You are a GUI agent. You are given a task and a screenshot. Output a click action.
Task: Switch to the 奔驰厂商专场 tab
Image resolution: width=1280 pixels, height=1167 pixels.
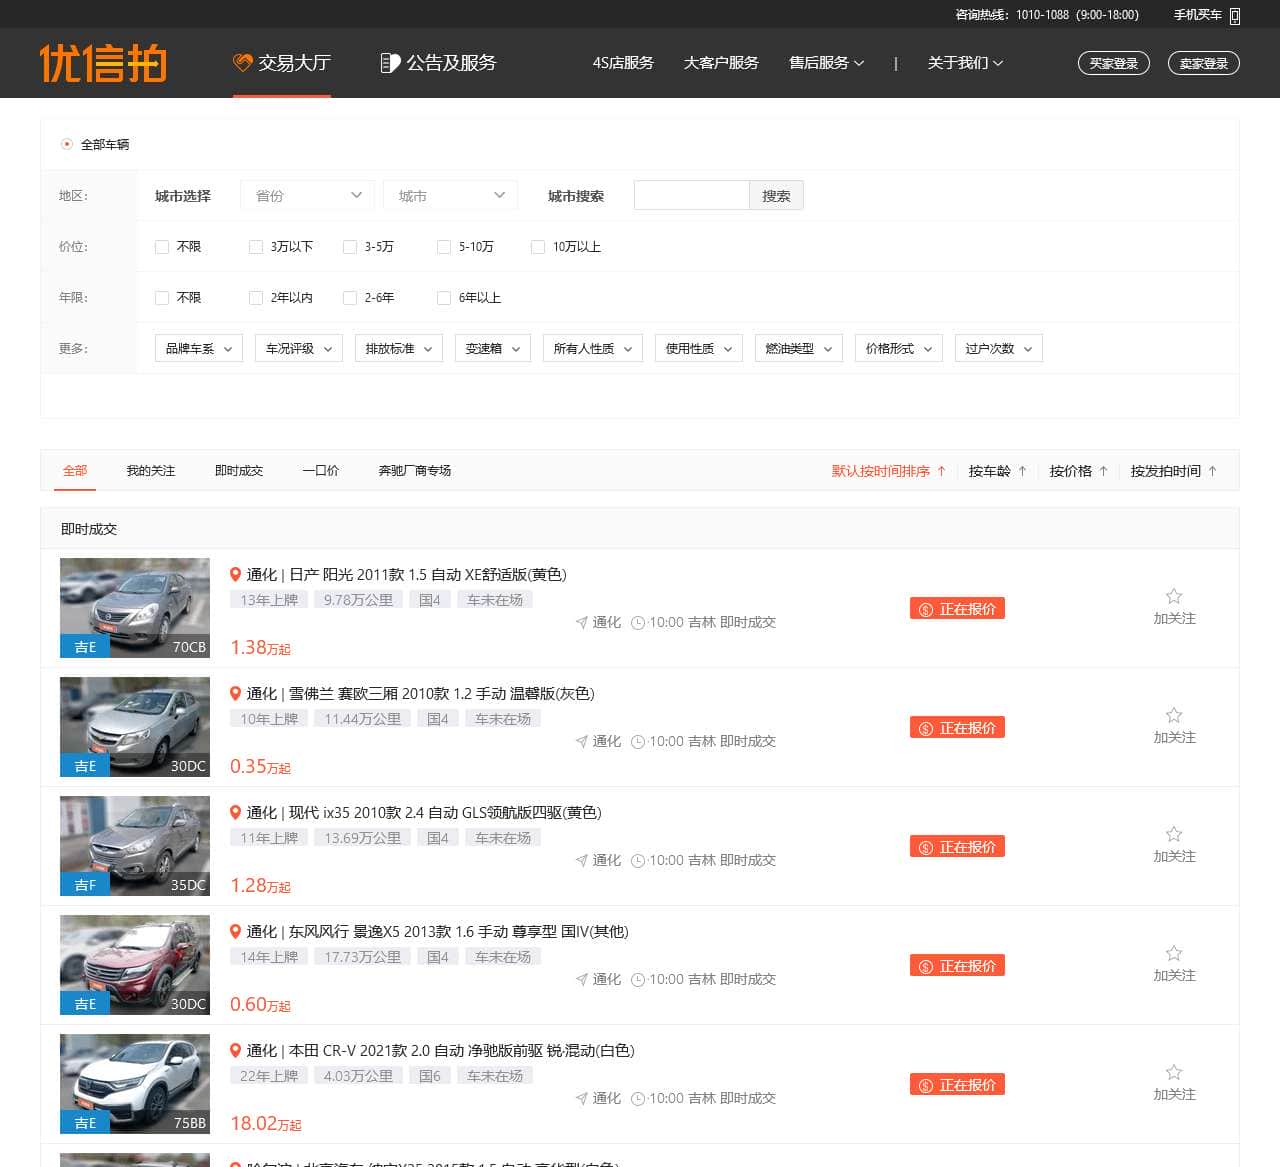pyautogui.click(x=415, y=471)
